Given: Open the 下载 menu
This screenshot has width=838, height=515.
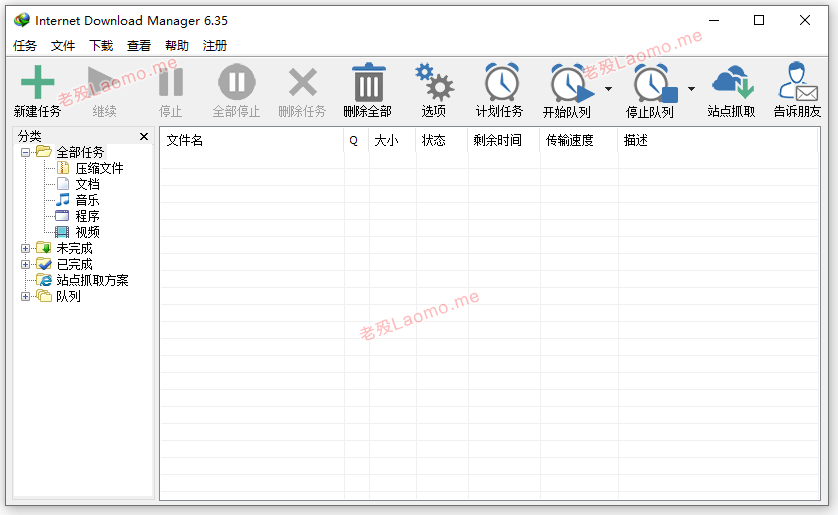Looking at the screenshot, I should (x=101, y=46).
